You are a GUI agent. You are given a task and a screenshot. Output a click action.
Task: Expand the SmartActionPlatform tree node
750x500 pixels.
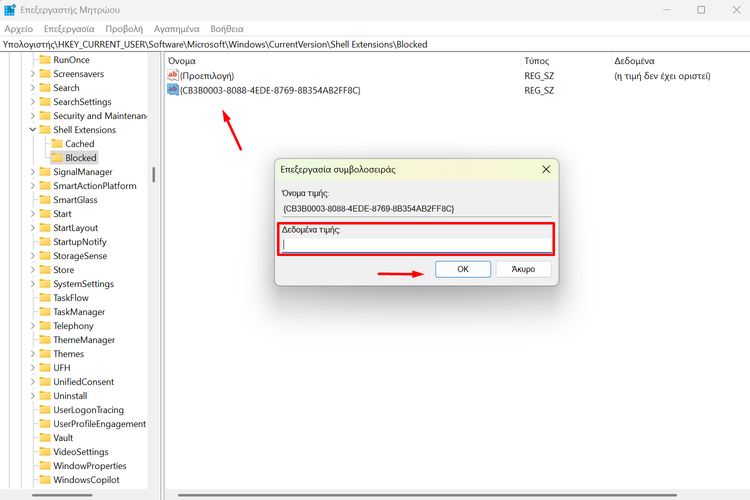pos(33,186)
